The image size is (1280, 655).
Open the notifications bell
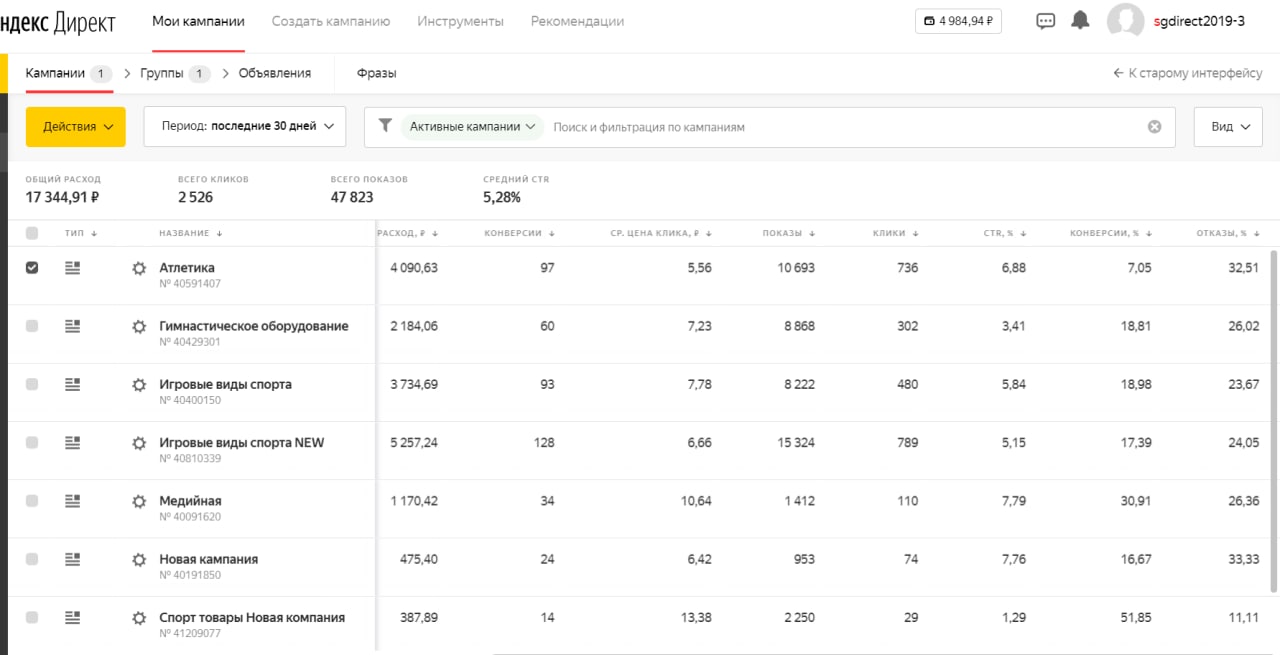click(1080, 20)
